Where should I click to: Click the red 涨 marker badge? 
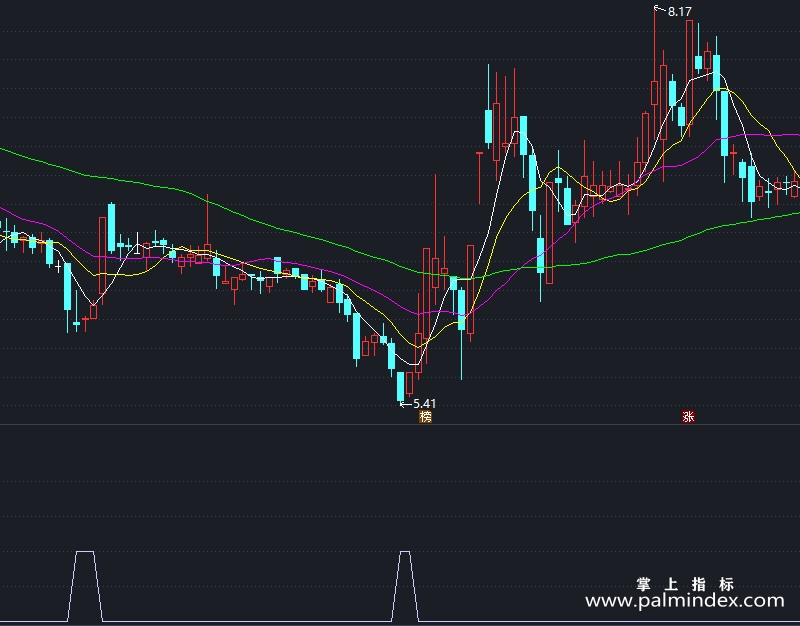click(x=688, y=417)
